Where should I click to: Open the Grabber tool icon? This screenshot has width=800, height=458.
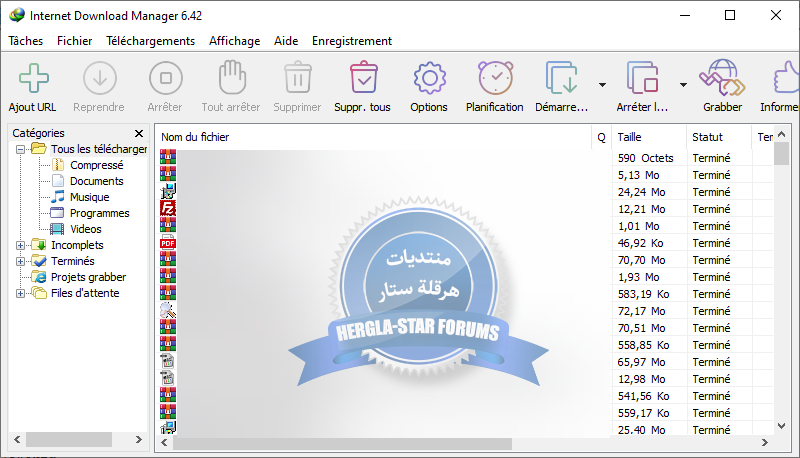[x=722, y=78]
